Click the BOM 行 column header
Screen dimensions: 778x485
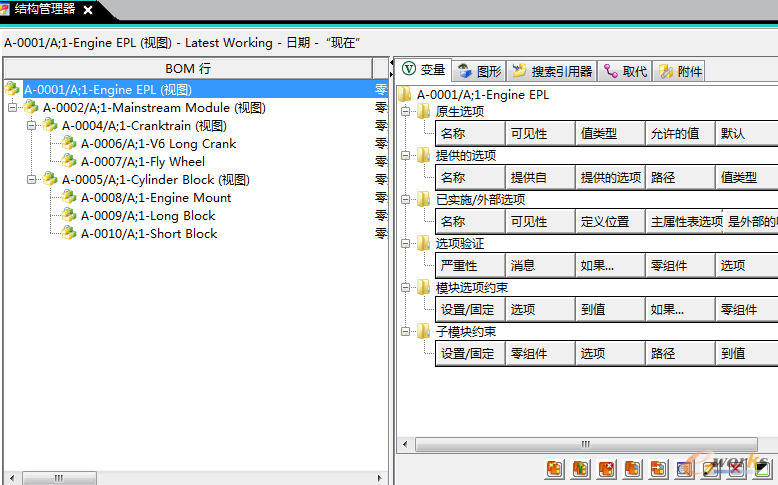coord(188,68)
